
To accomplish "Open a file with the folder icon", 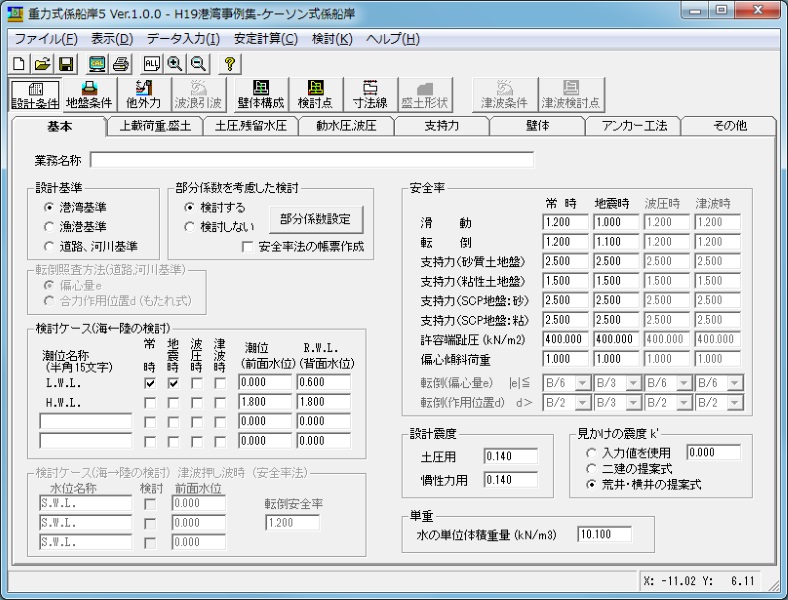I will click(42, 64).
